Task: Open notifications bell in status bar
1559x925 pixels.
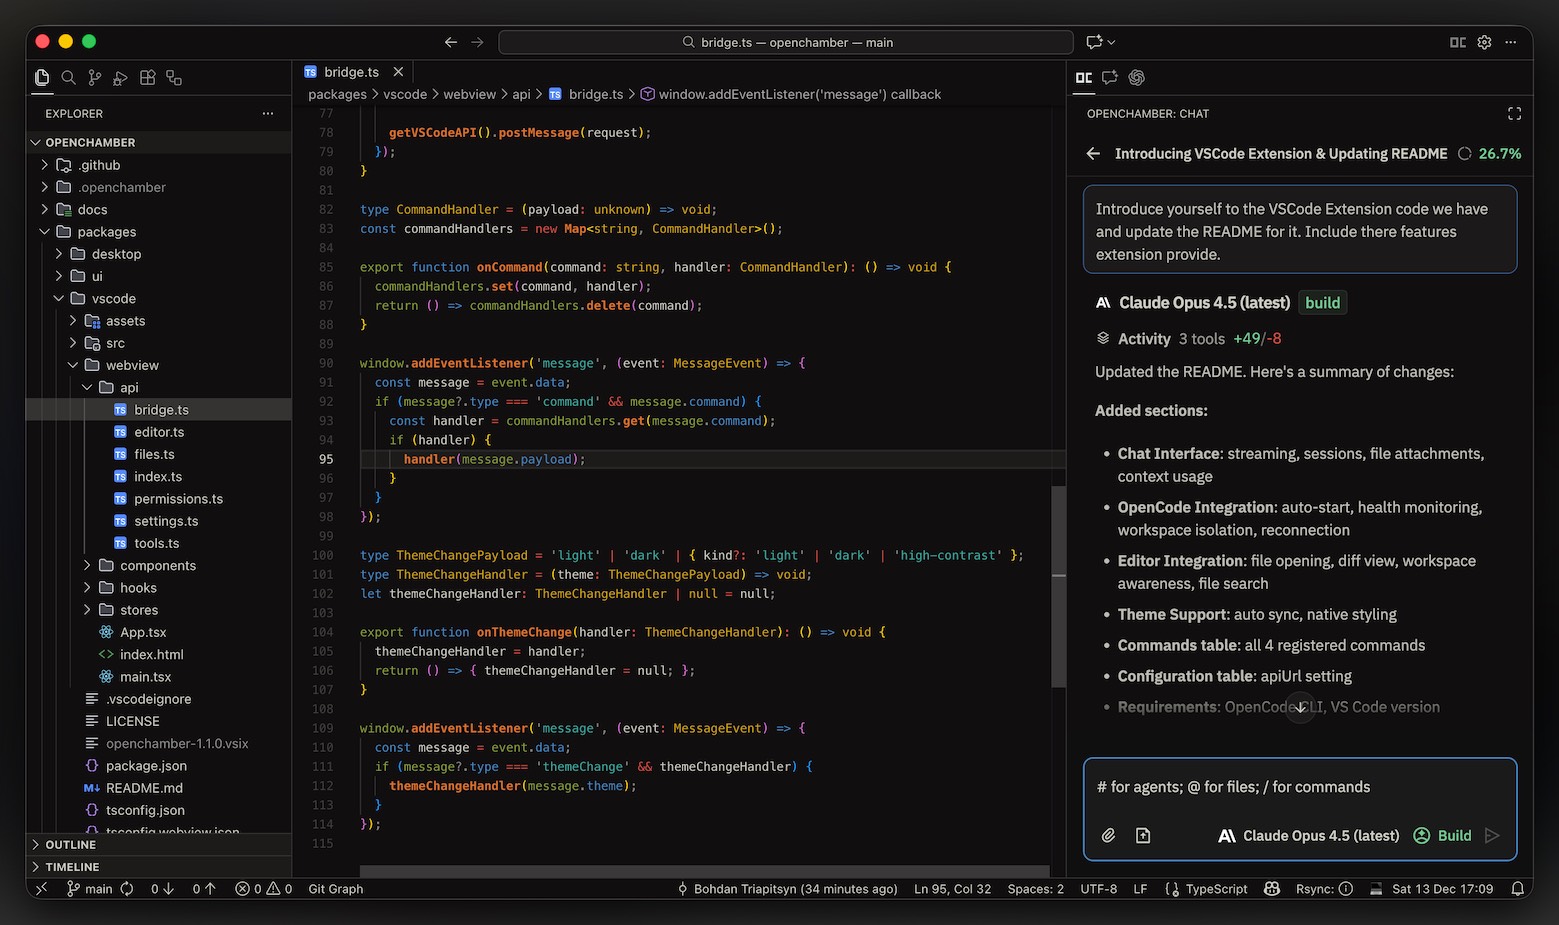Action: pyautogui.click(x=1517, y=888)
